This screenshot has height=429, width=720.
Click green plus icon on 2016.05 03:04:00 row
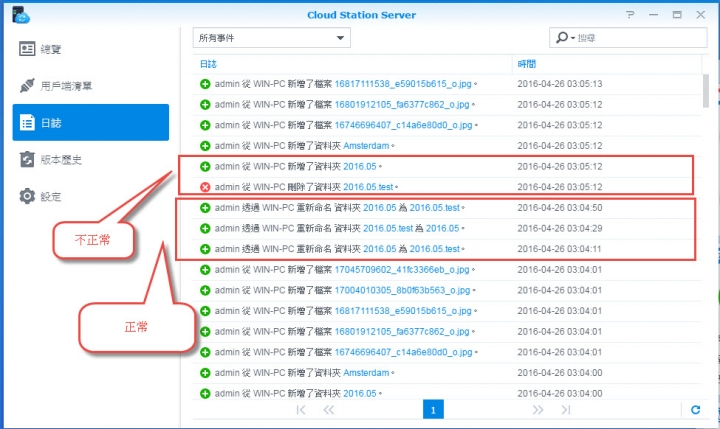coord(205,393)
